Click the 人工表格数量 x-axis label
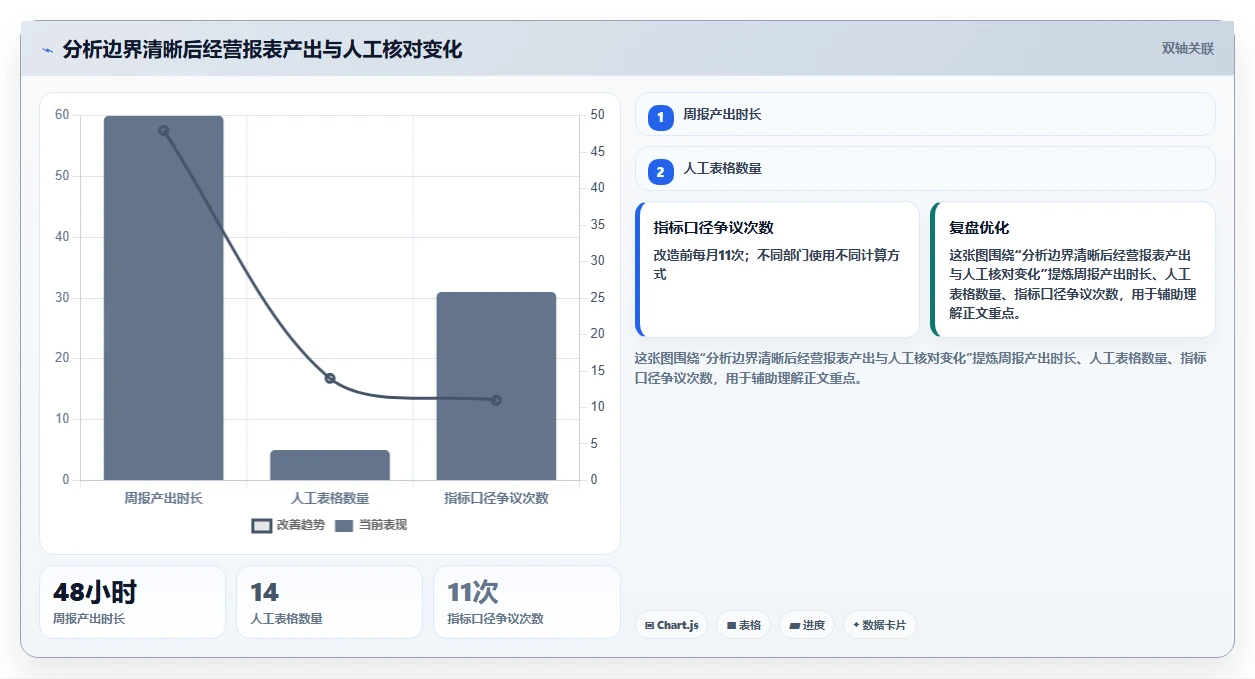1255x679 pixels. [x=330, y=497]
